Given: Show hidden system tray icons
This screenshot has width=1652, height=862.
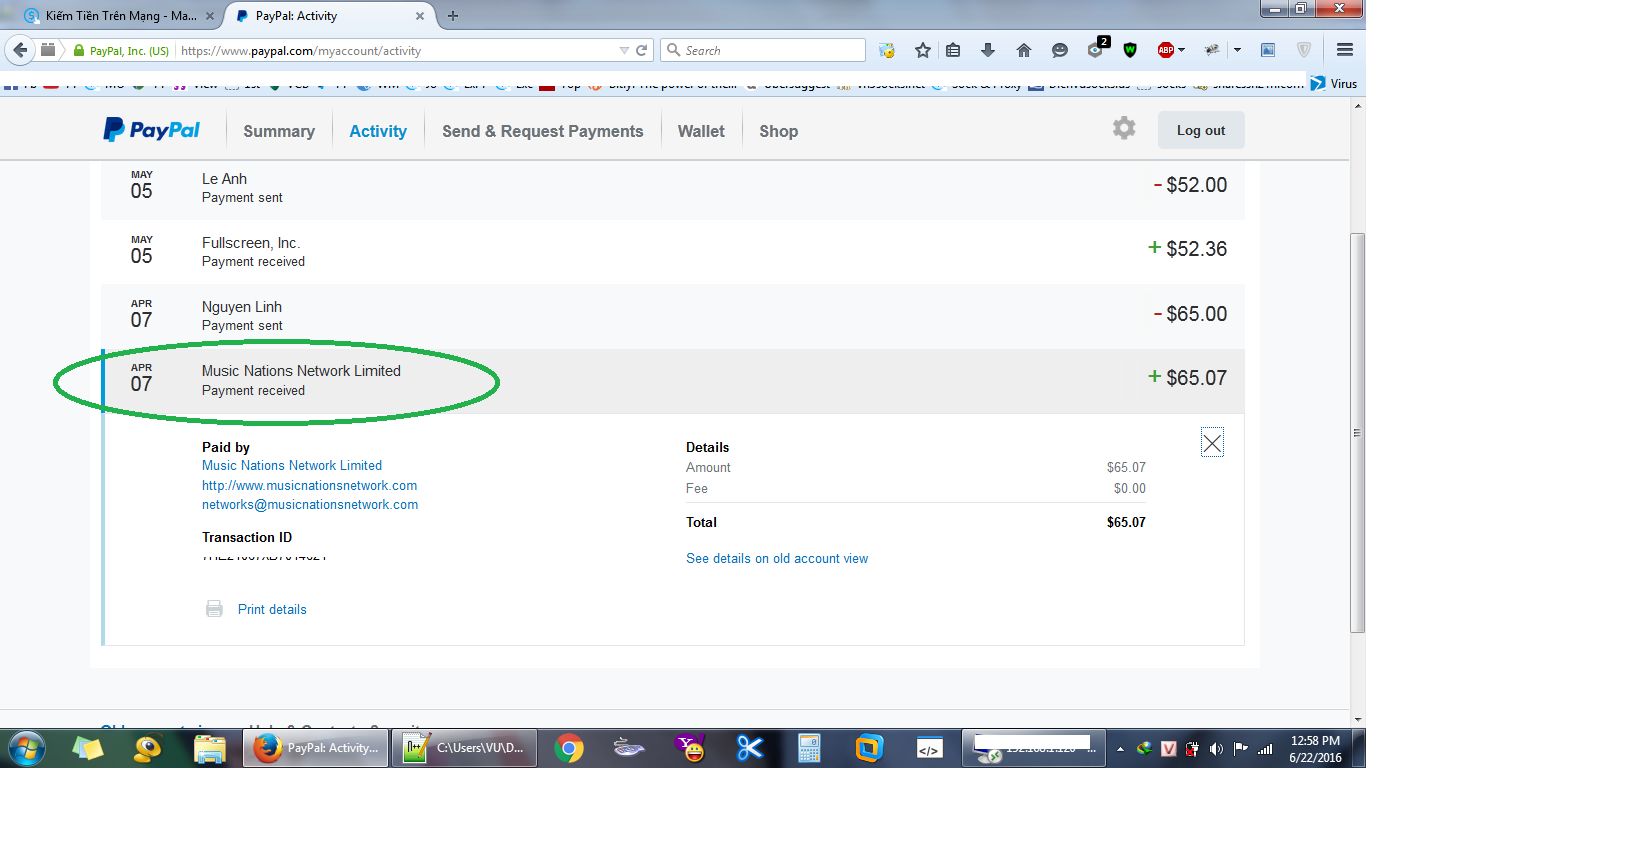Looking at the screenshot, I should 1120,748.
